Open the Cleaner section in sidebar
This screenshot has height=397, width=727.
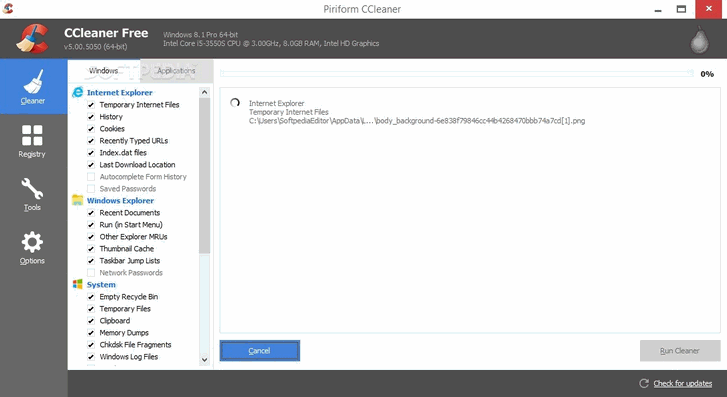(x=33, y=86)
